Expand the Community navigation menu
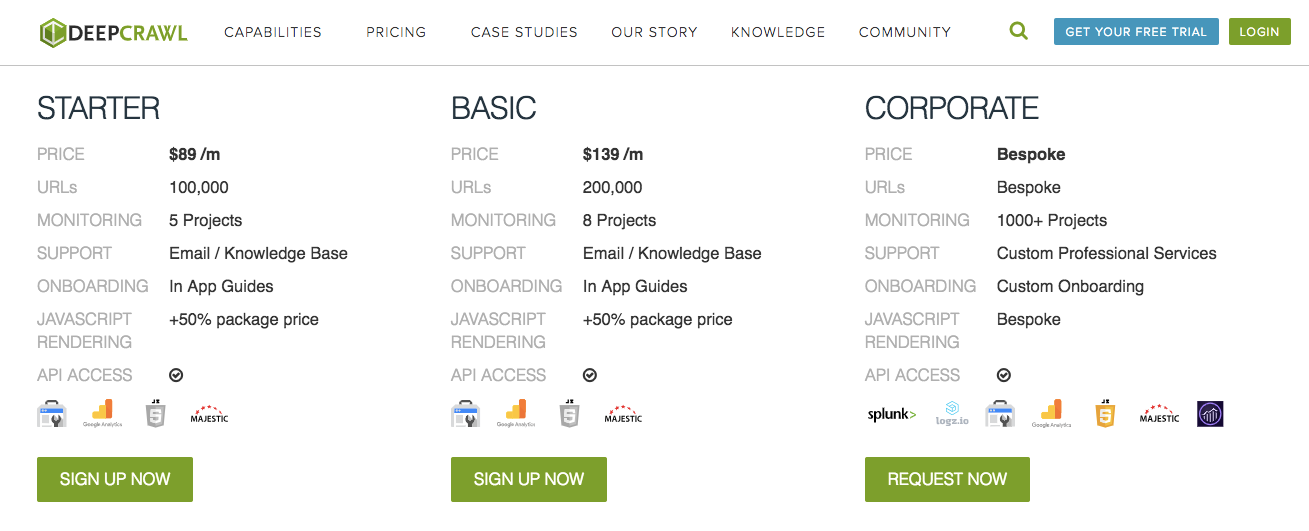Image resolution: width=1309 pixels, height=531 pixels. (x=905, y=32)
